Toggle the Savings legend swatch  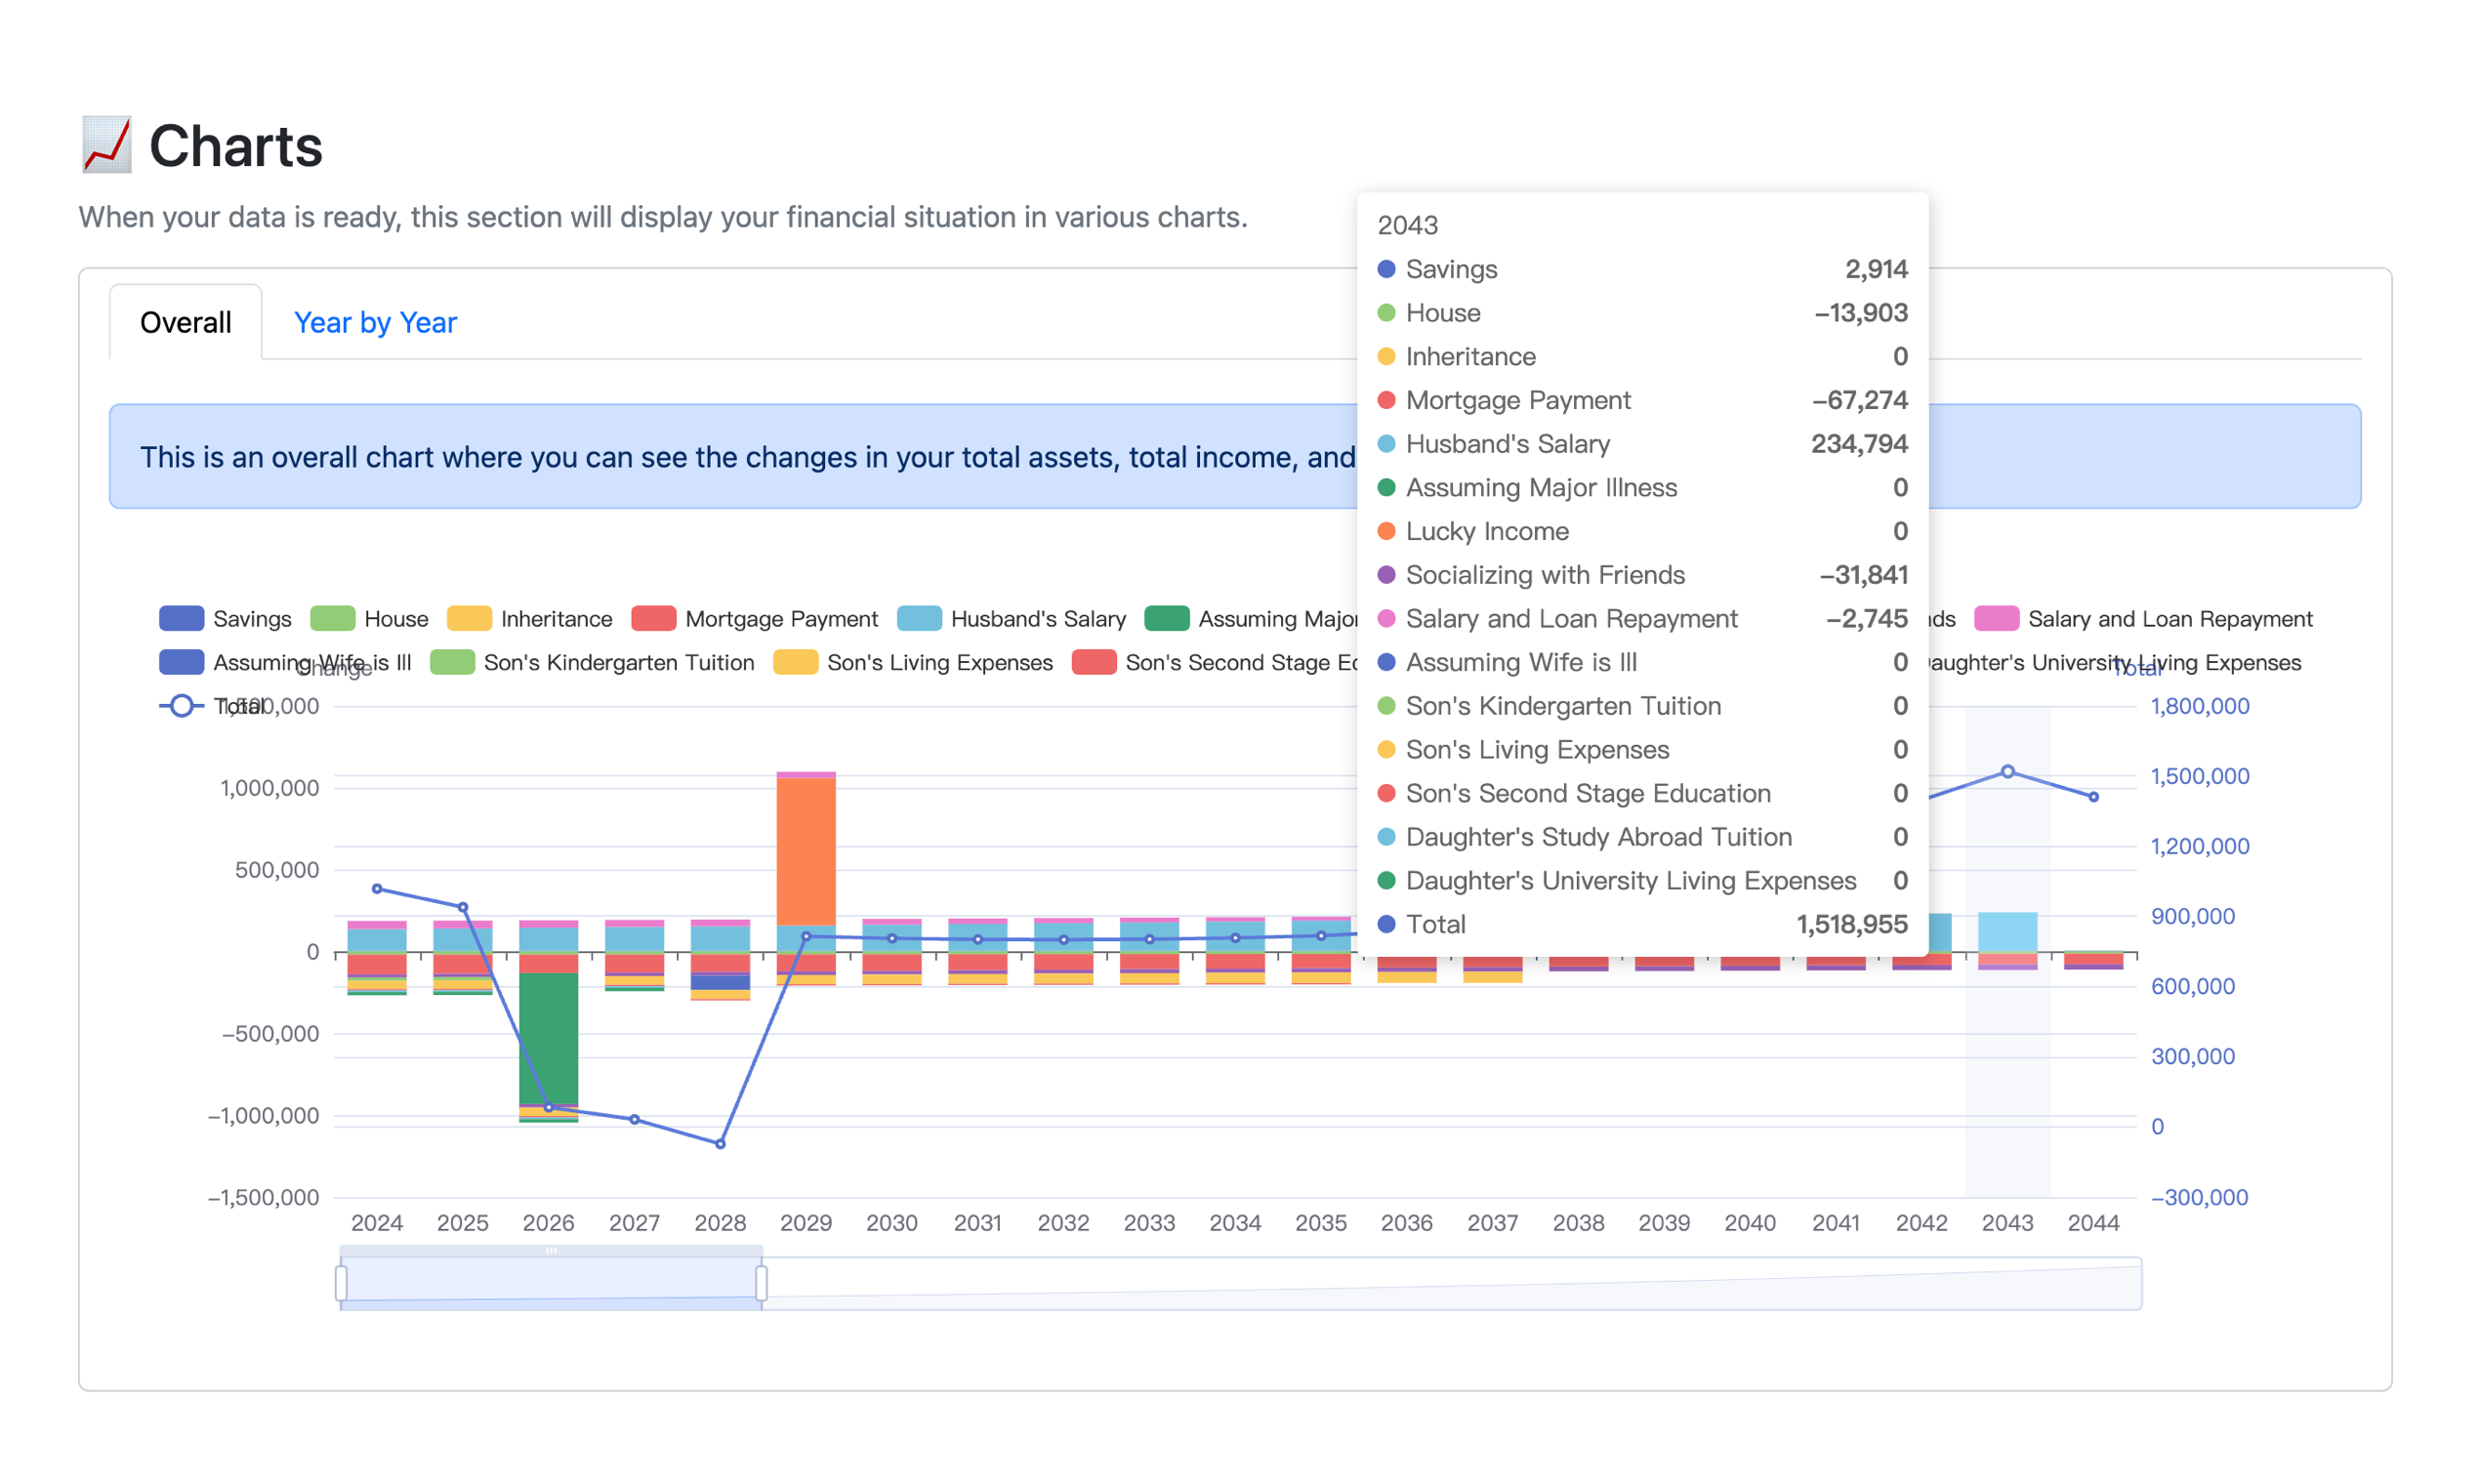(181, 619)
